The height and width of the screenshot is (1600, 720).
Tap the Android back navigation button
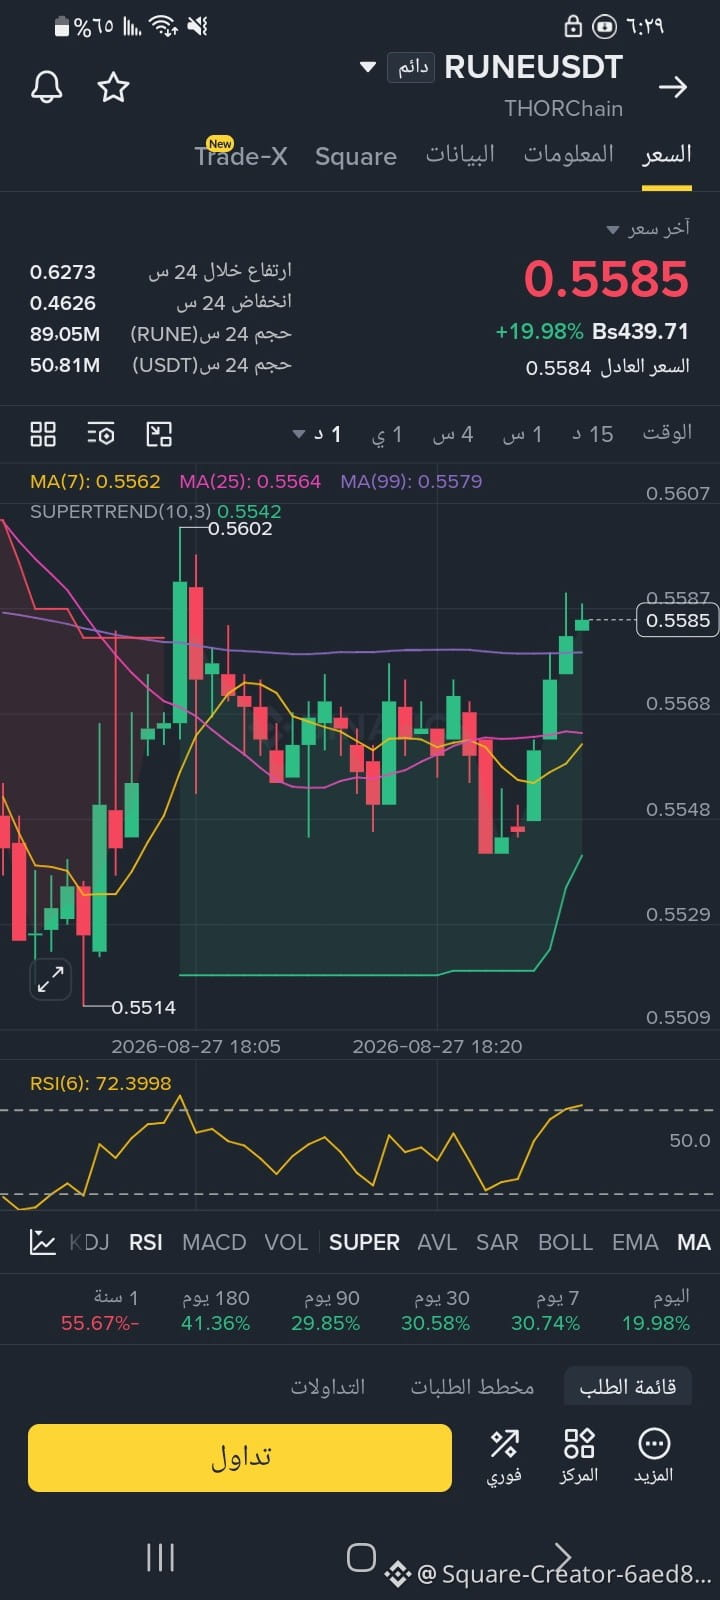click(x=562, y=1557)
